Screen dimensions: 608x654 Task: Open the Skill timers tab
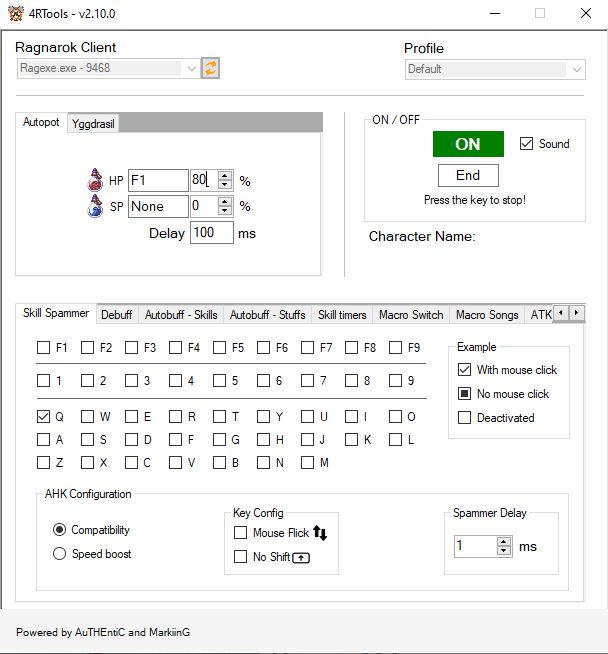tap(342, 315)
